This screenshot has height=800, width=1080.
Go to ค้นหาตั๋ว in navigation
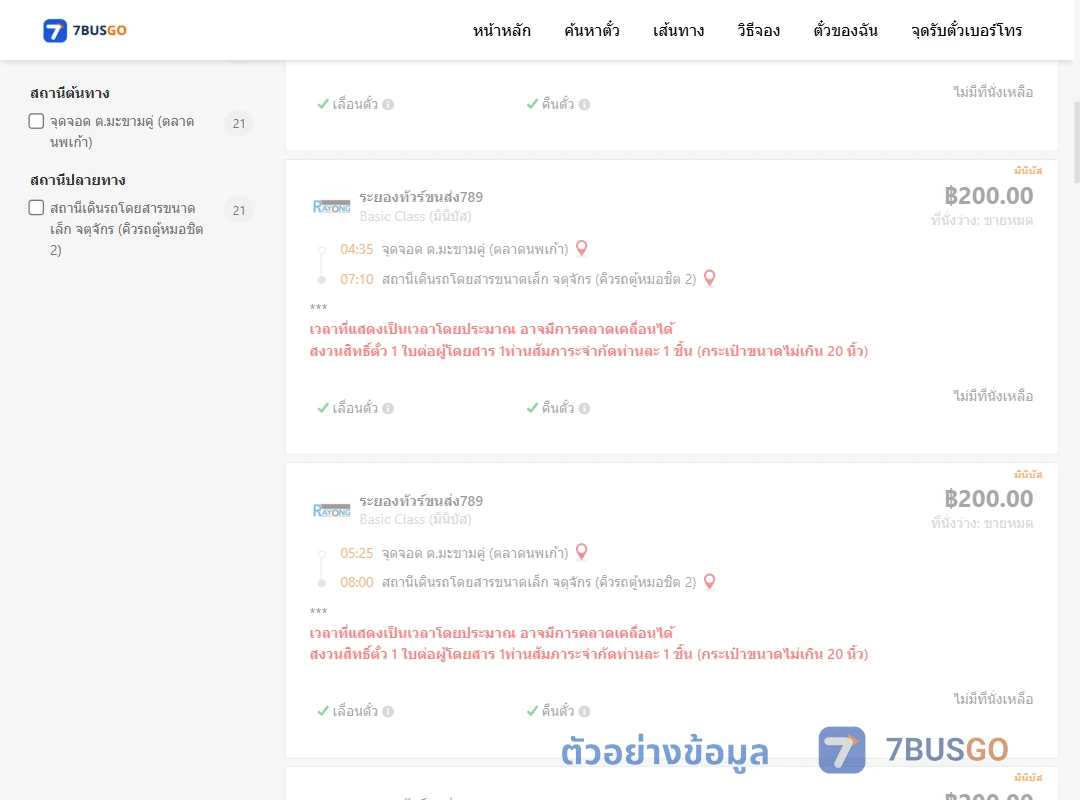(x=592, y=30)
